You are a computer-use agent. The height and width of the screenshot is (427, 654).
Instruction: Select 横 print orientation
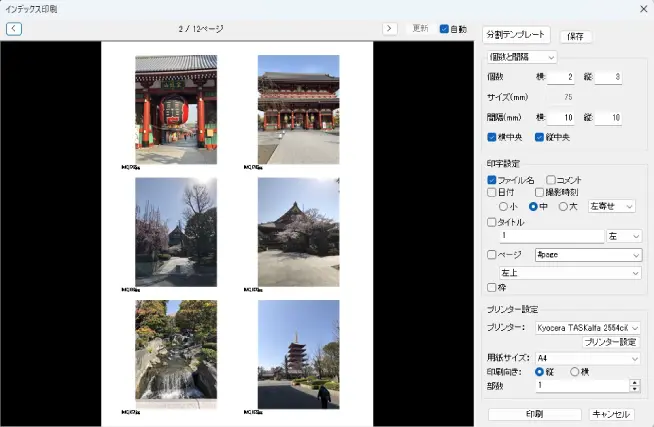tap(575, 372)
